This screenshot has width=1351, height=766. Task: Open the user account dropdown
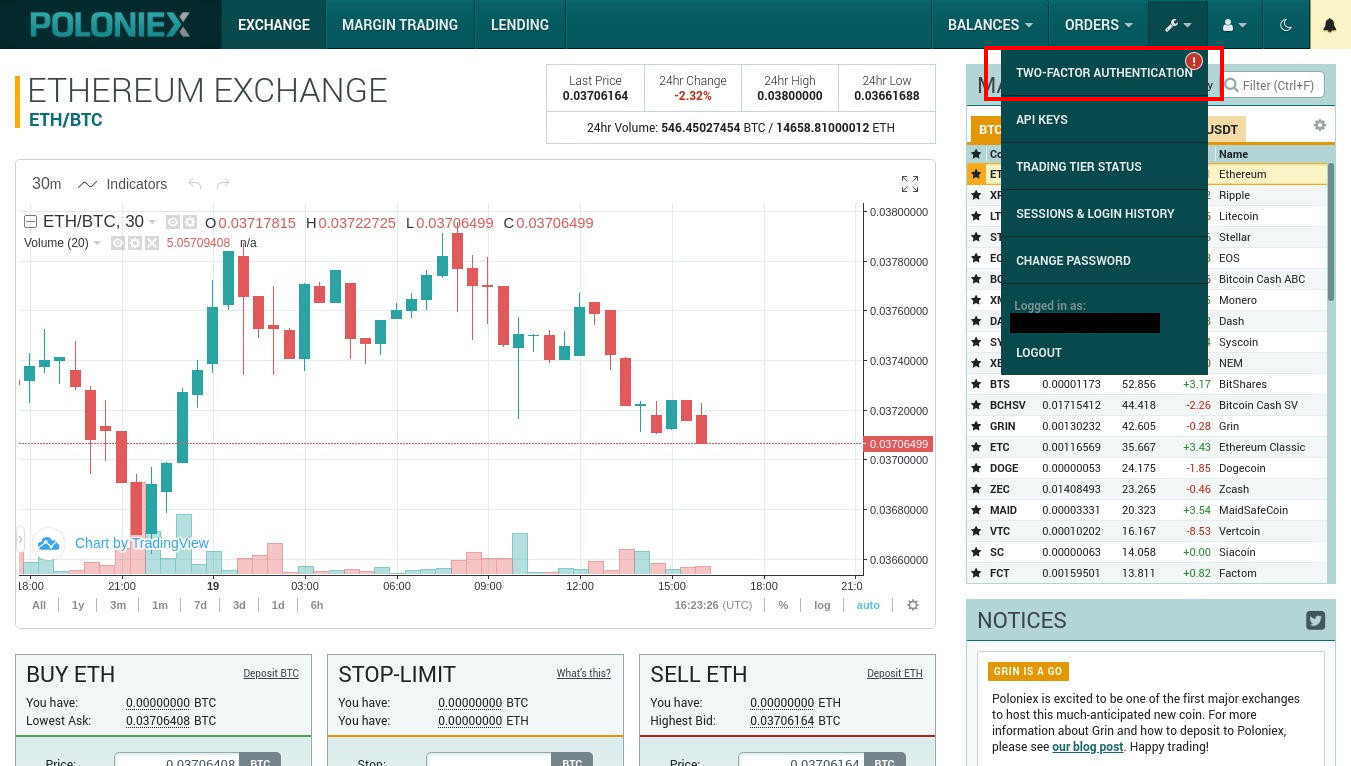[x=1234, y=25]
